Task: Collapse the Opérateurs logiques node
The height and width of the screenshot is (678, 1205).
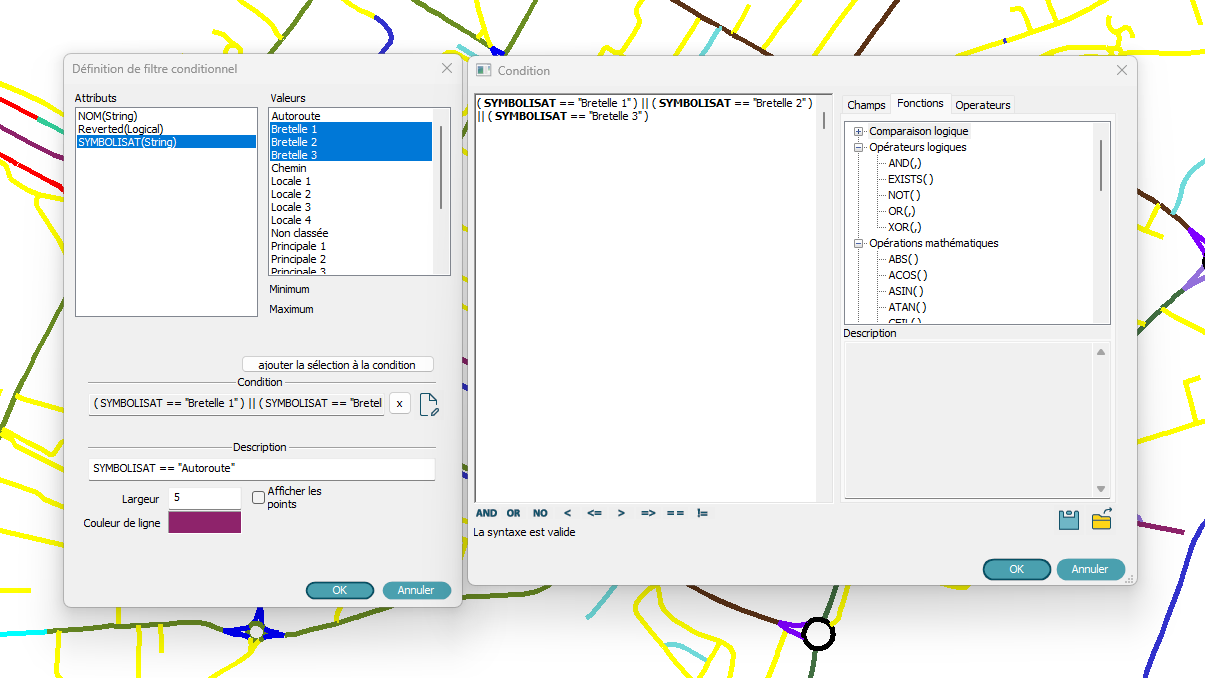Action: (x=858, y=148)
